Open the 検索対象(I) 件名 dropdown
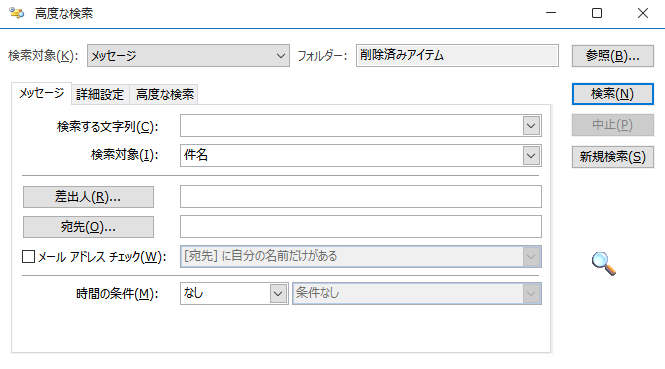This screenshot has height=369, width=665. coord(360,156)
